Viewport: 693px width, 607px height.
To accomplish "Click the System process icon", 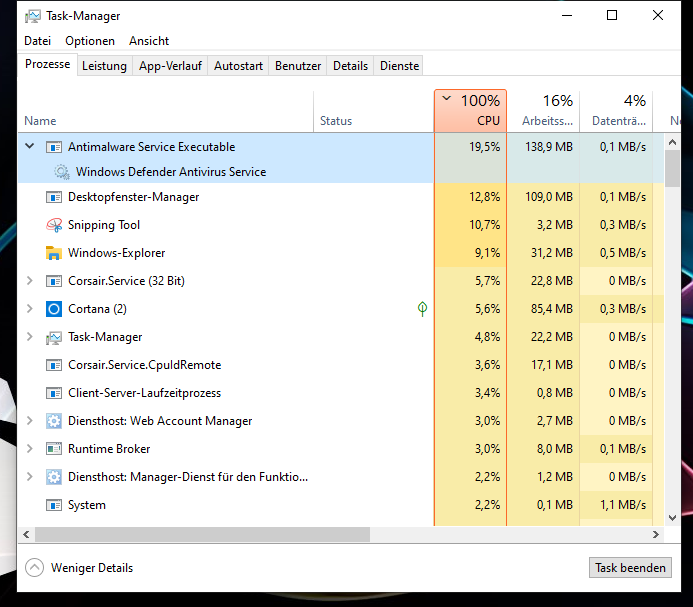I will pos(54,505).
